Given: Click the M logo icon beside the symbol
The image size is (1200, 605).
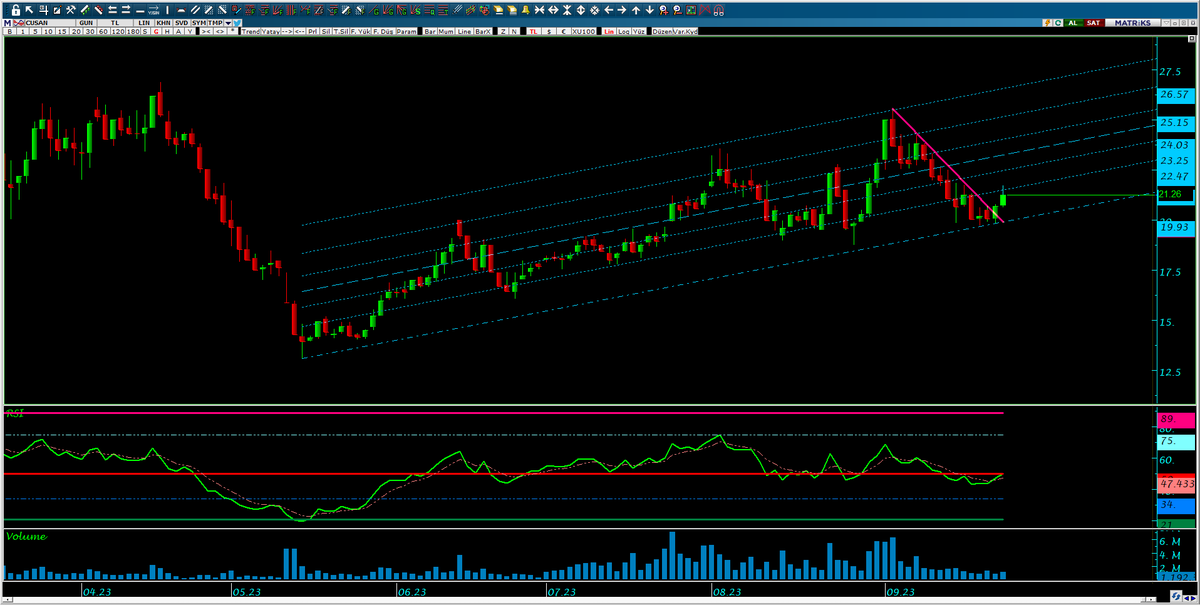Looking at the screenshot, I should click(x=7, y=23).
